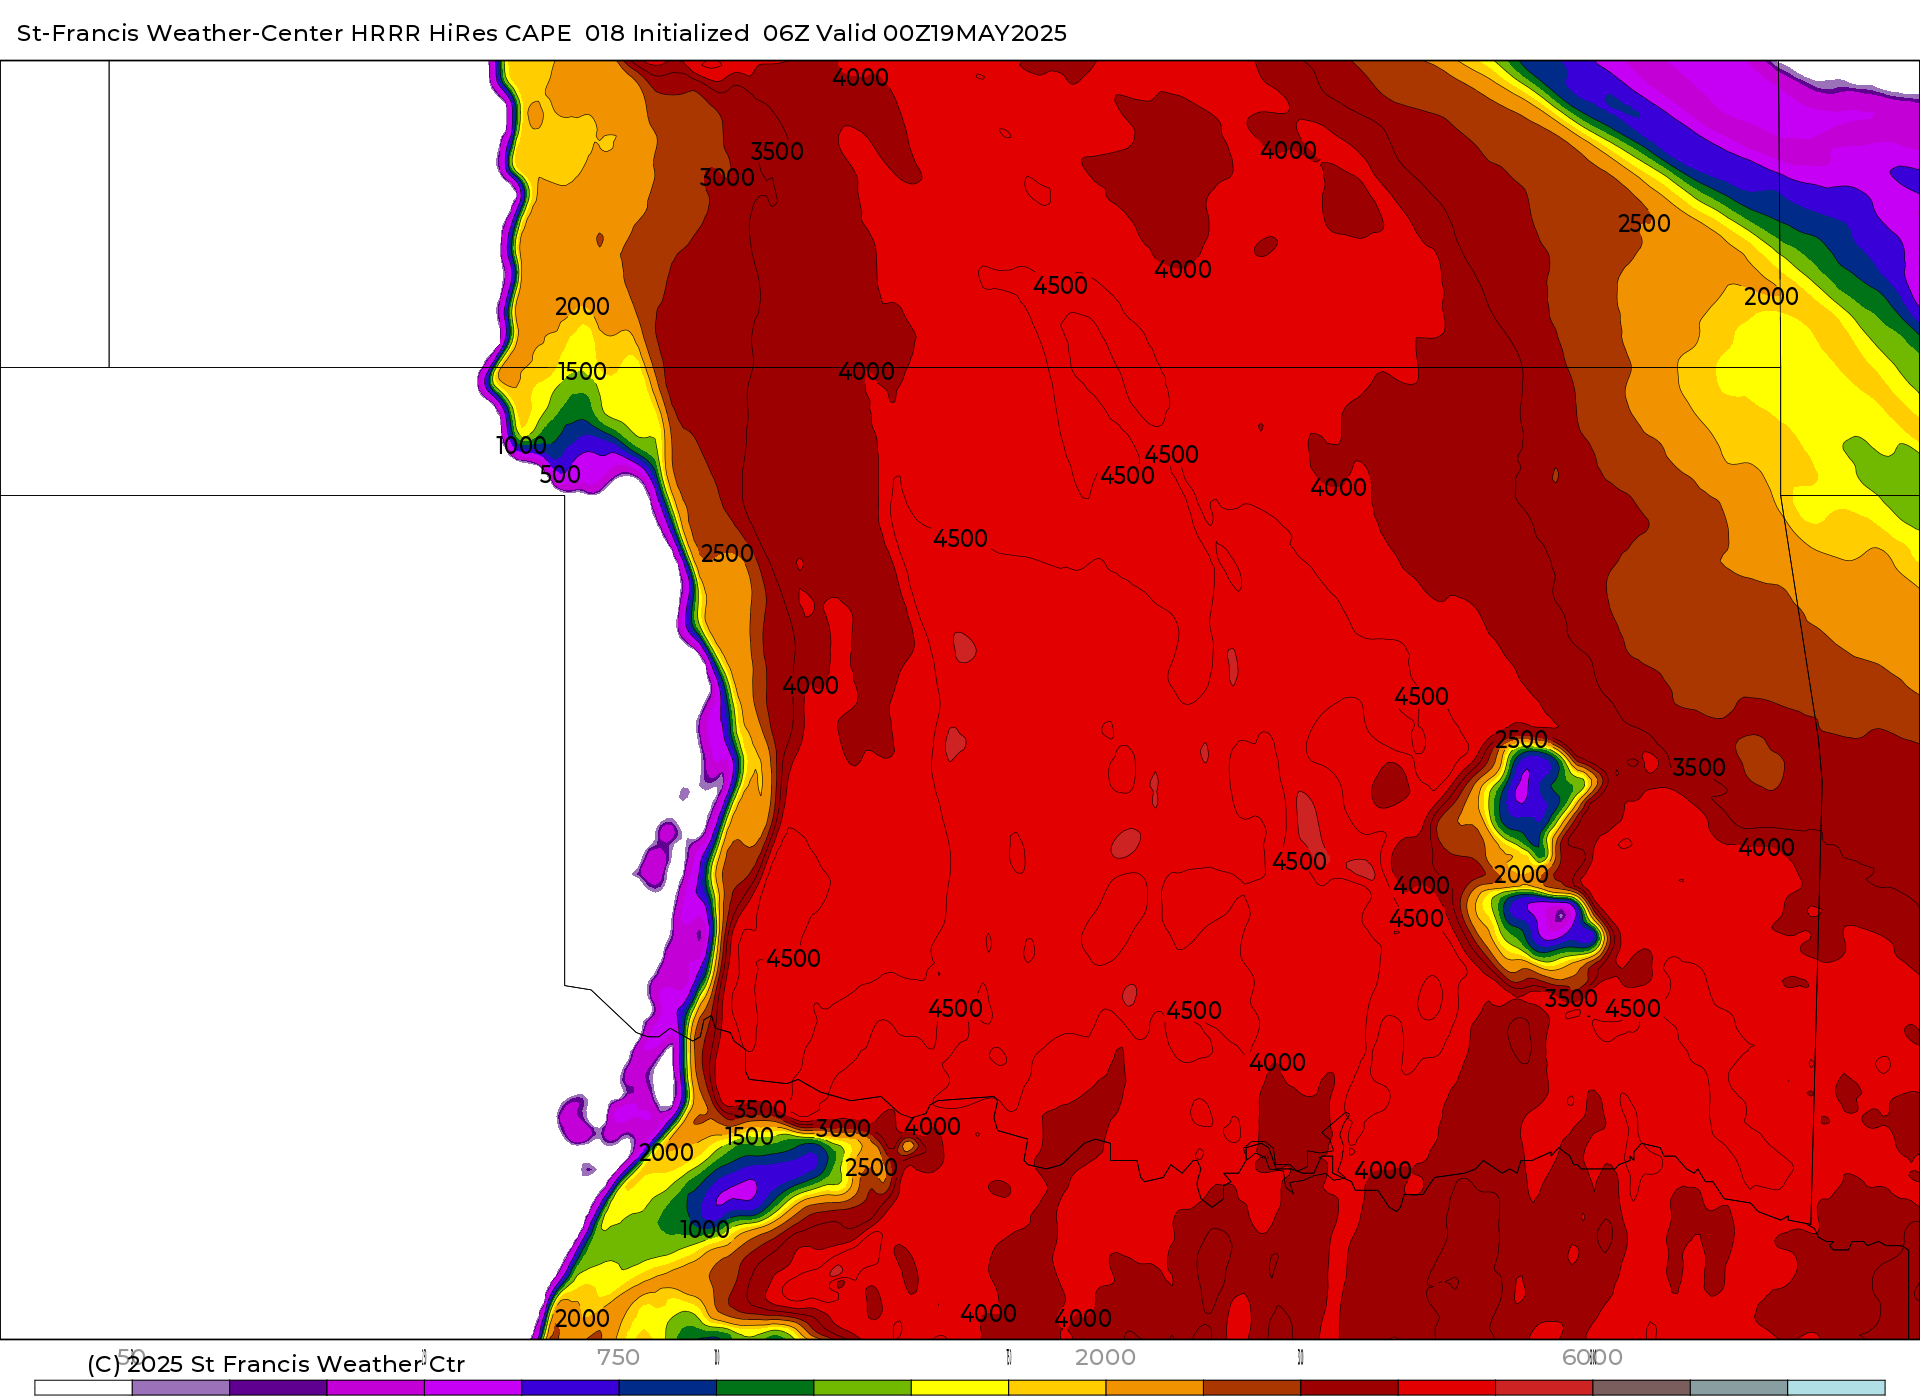Pick the blue-violet indigo legend swatch
Screen dimensions: 1920x1400
[x=570, y=1388]
